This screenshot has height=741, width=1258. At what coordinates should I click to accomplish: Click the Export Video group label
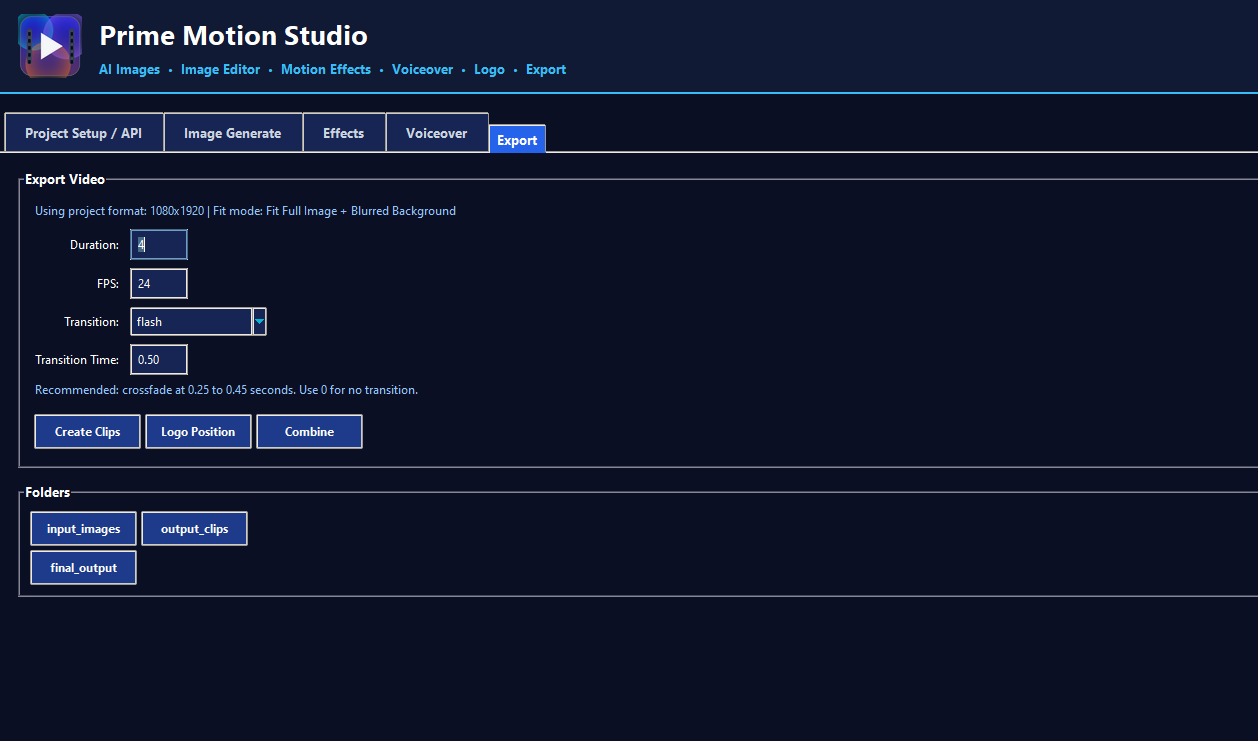click(65, 180)
